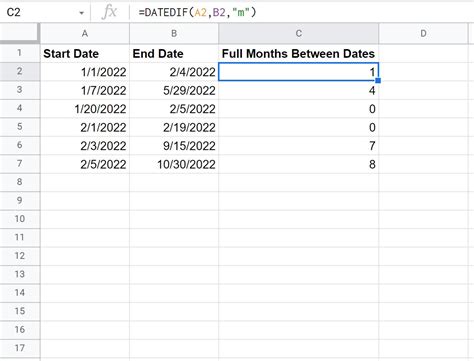Select column B header
This screenshot has width=474, height=361.
[174, 33]
